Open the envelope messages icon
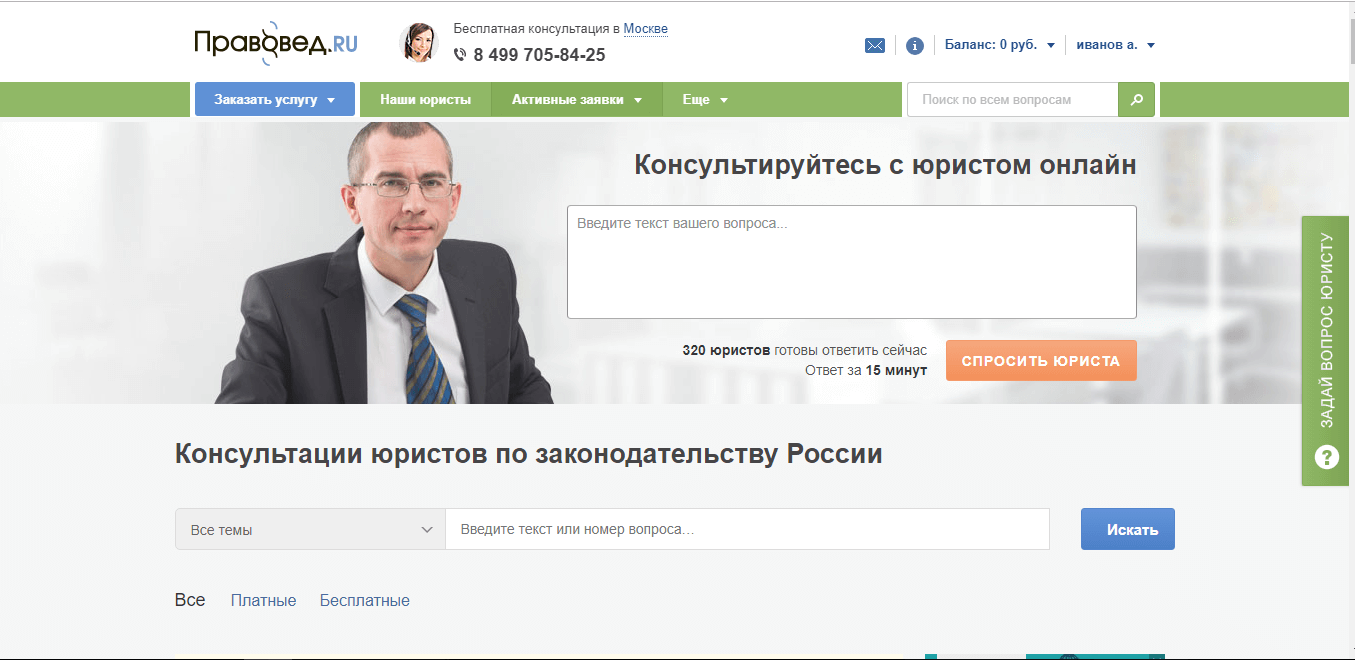1355x660 pixels. pyautogui.click(x=874, y=45)
